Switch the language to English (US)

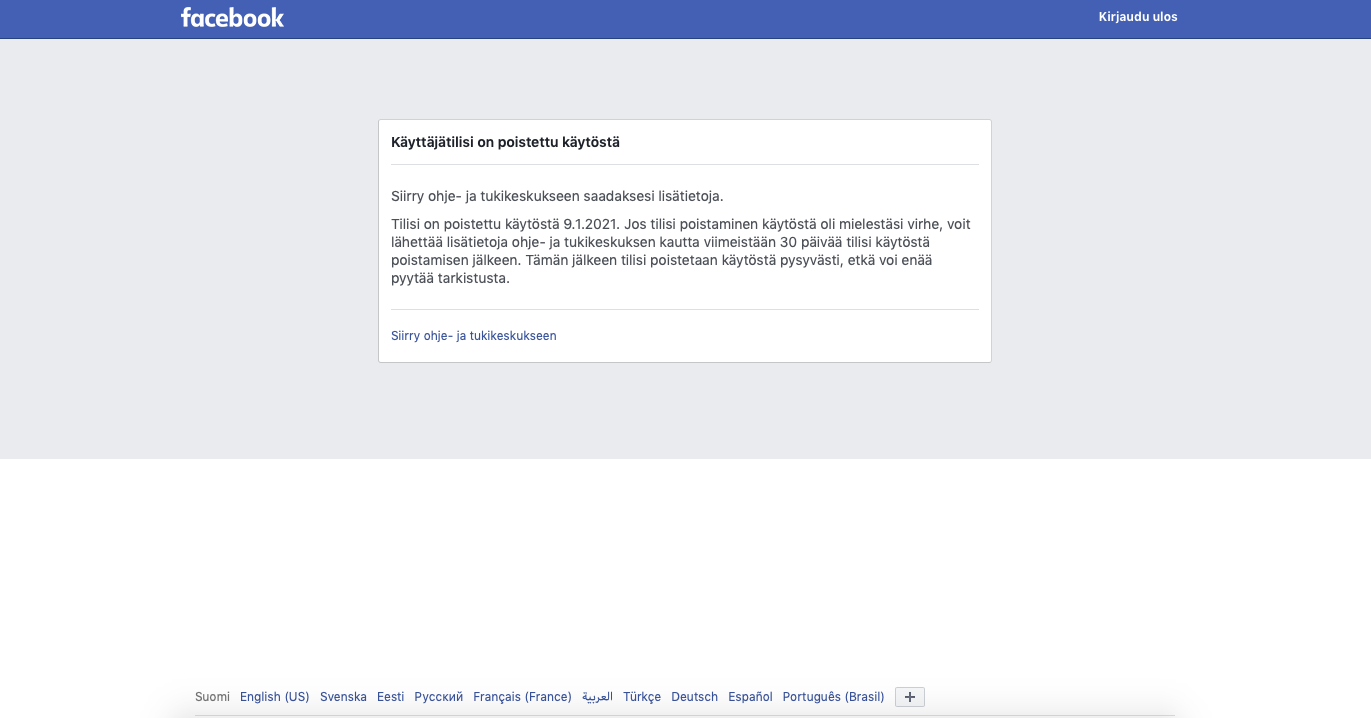tap(274, 697)
